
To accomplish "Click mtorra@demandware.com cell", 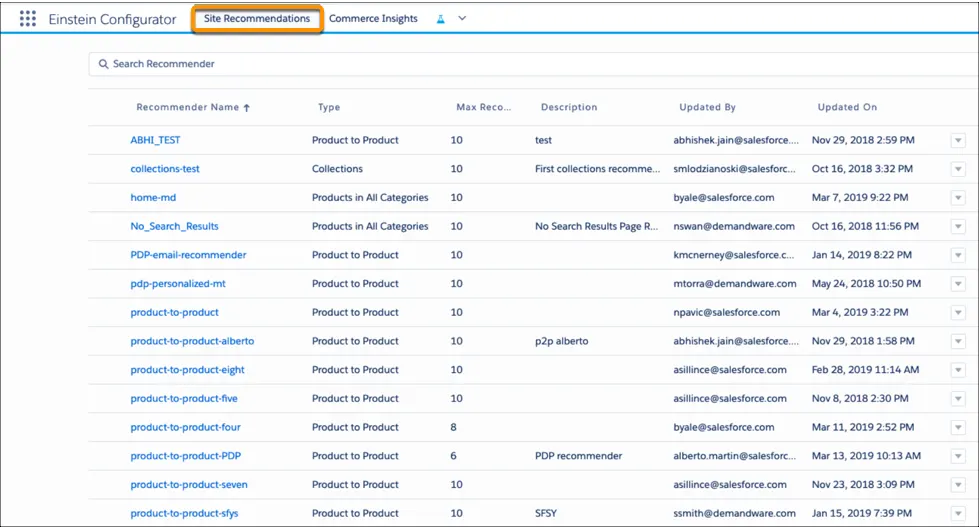I will pyautogui.click(x=735, y=283).
